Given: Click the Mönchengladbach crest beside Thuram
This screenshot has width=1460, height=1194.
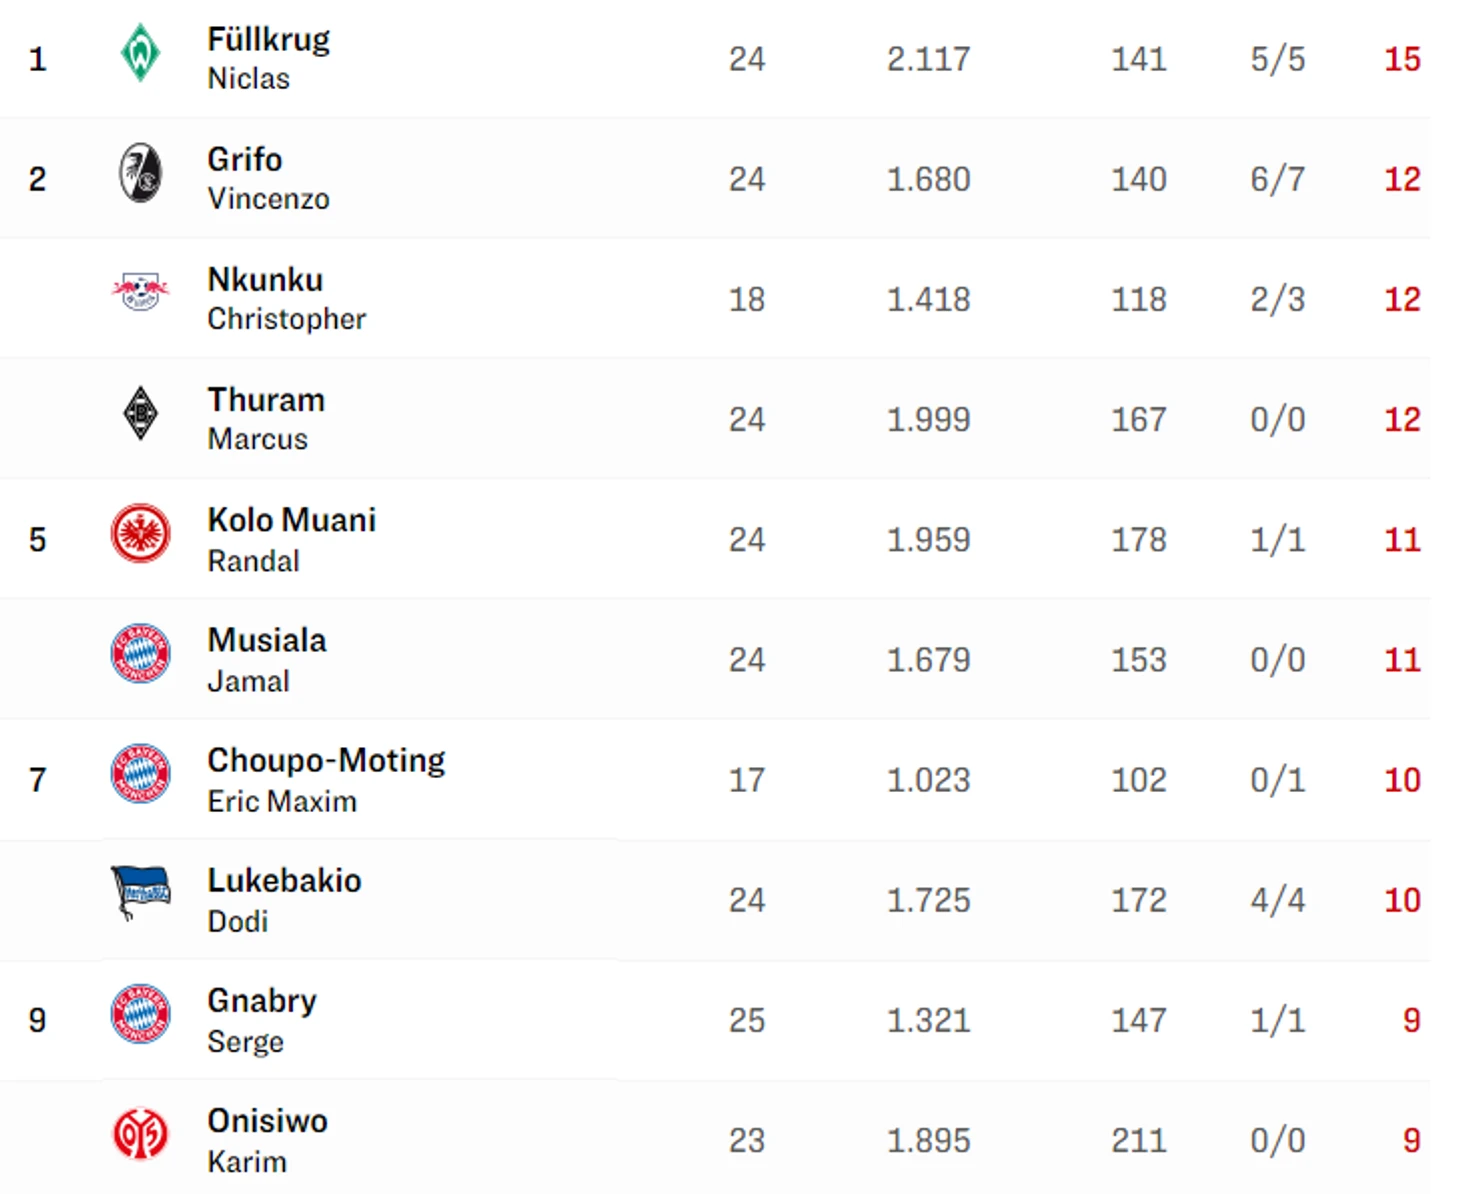Looking at the screenshot, I should [140, 413].
